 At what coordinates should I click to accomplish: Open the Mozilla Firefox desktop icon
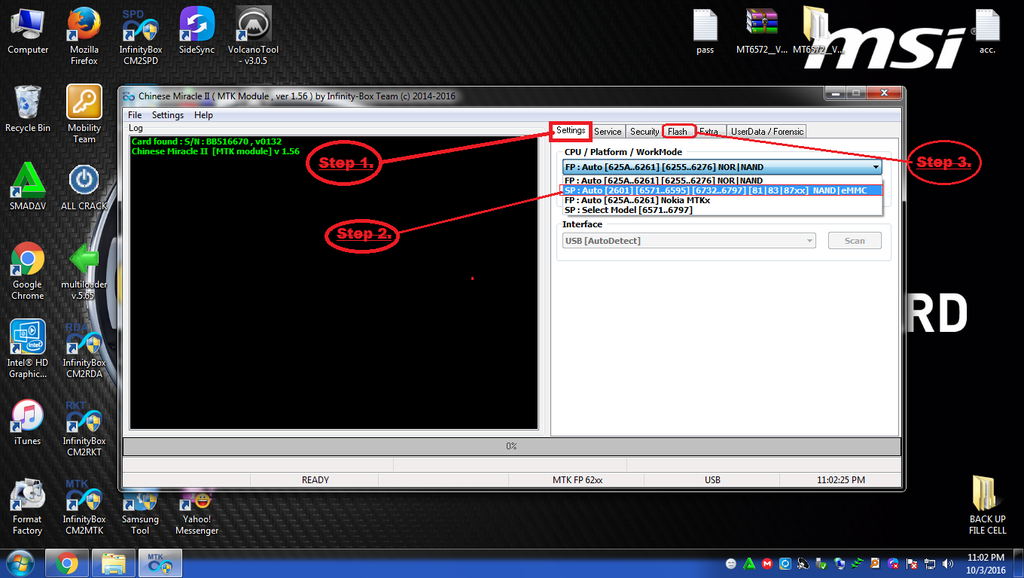coord(84,24)
